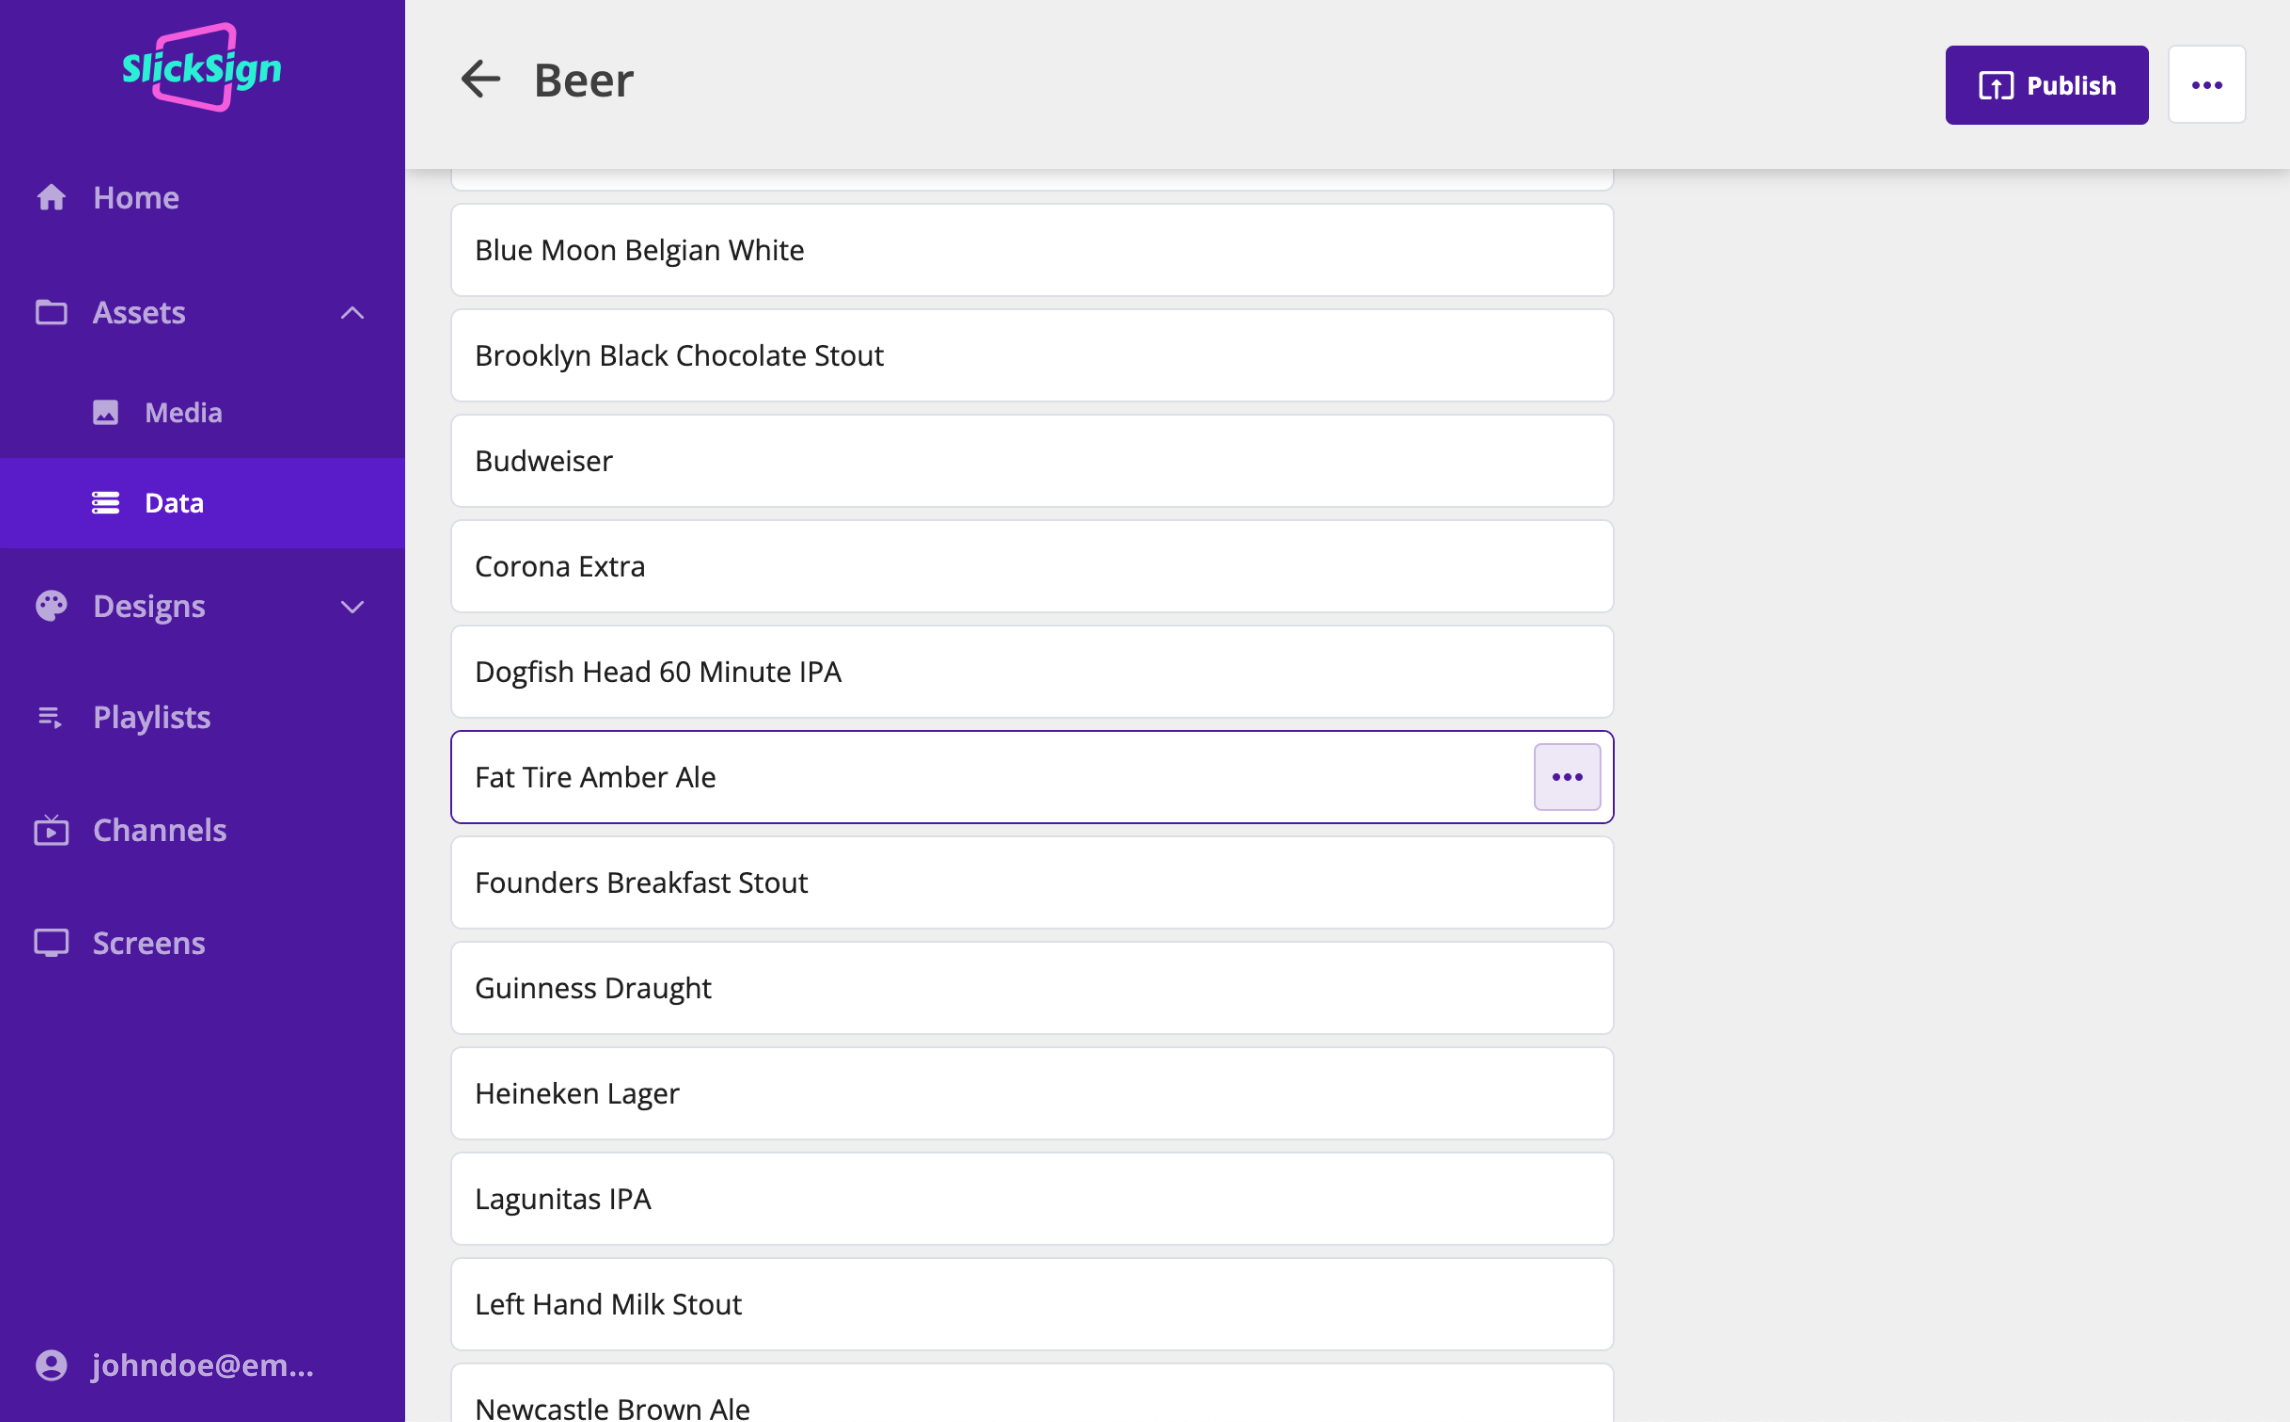
Task: Click the Data list icon
Action: tap(105, 502)
